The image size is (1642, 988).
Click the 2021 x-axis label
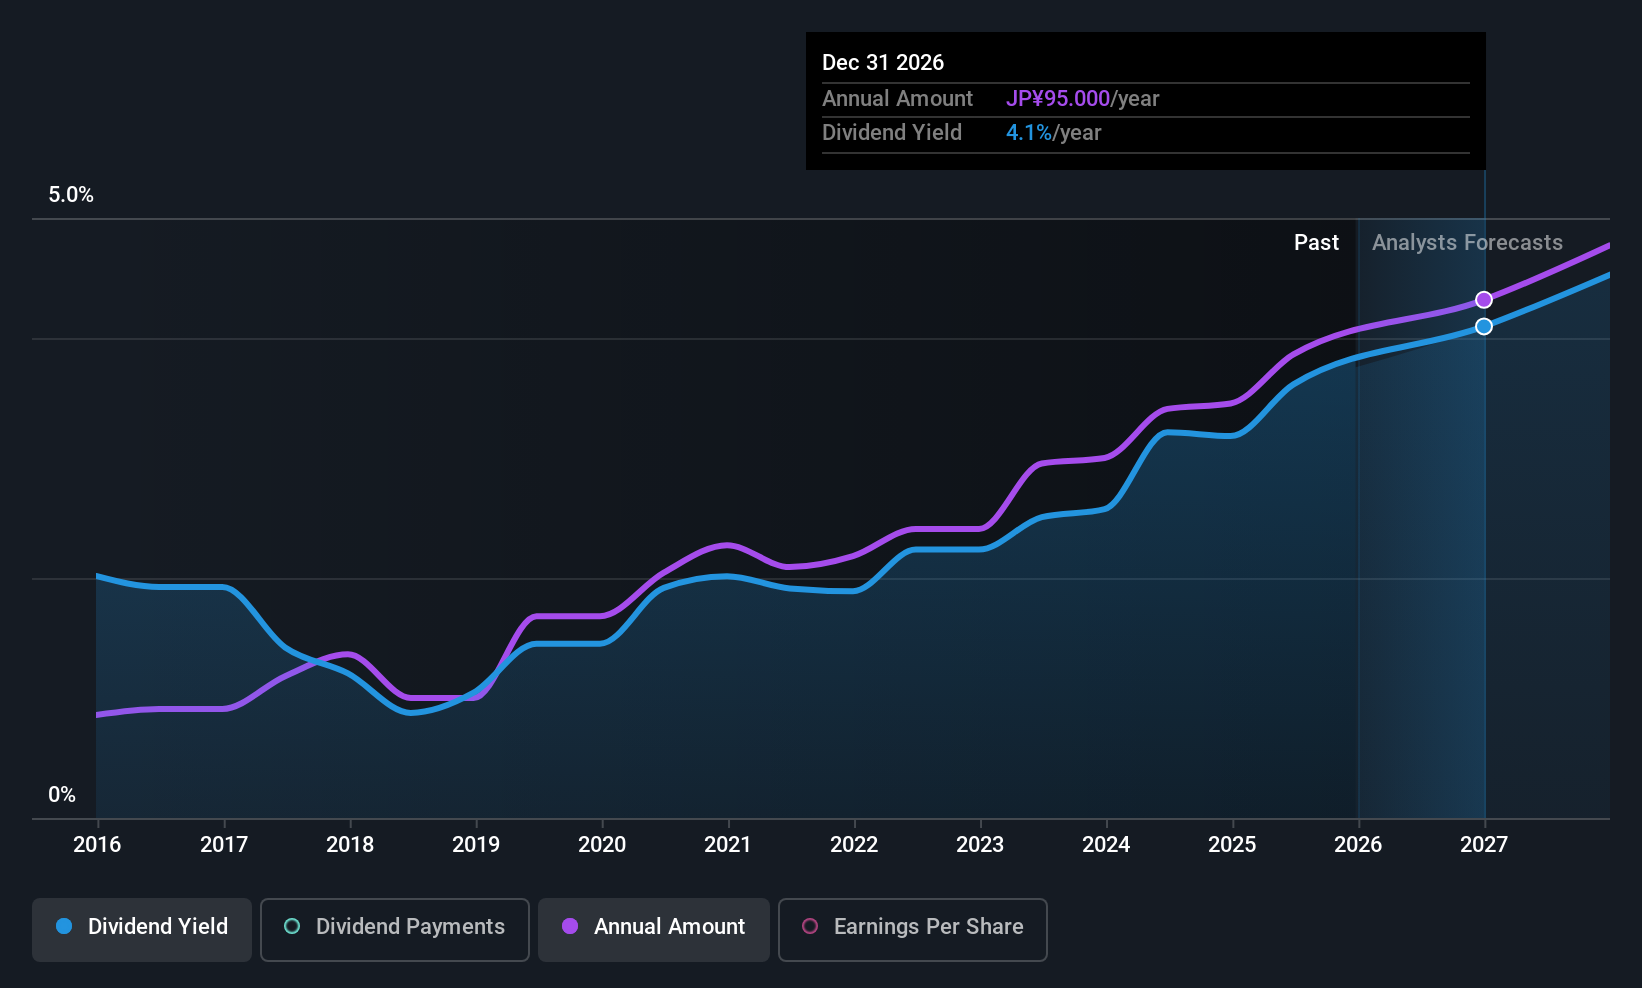(728, 845)
